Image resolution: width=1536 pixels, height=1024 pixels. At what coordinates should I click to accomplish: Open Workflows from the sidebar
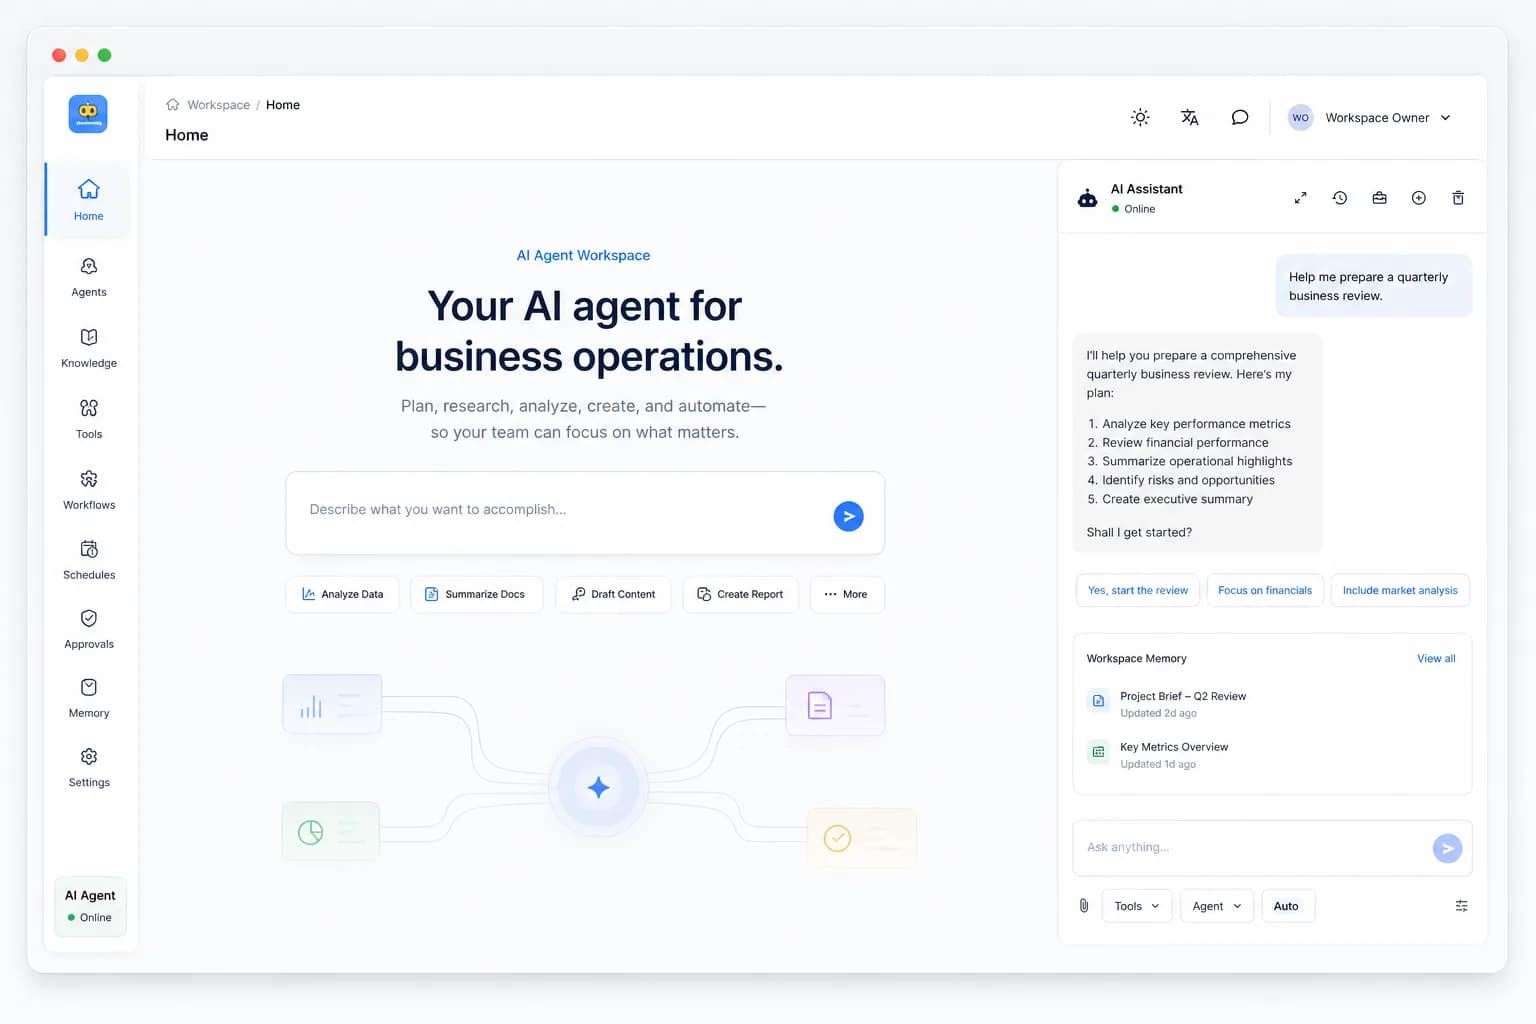[x=89, y=490]
